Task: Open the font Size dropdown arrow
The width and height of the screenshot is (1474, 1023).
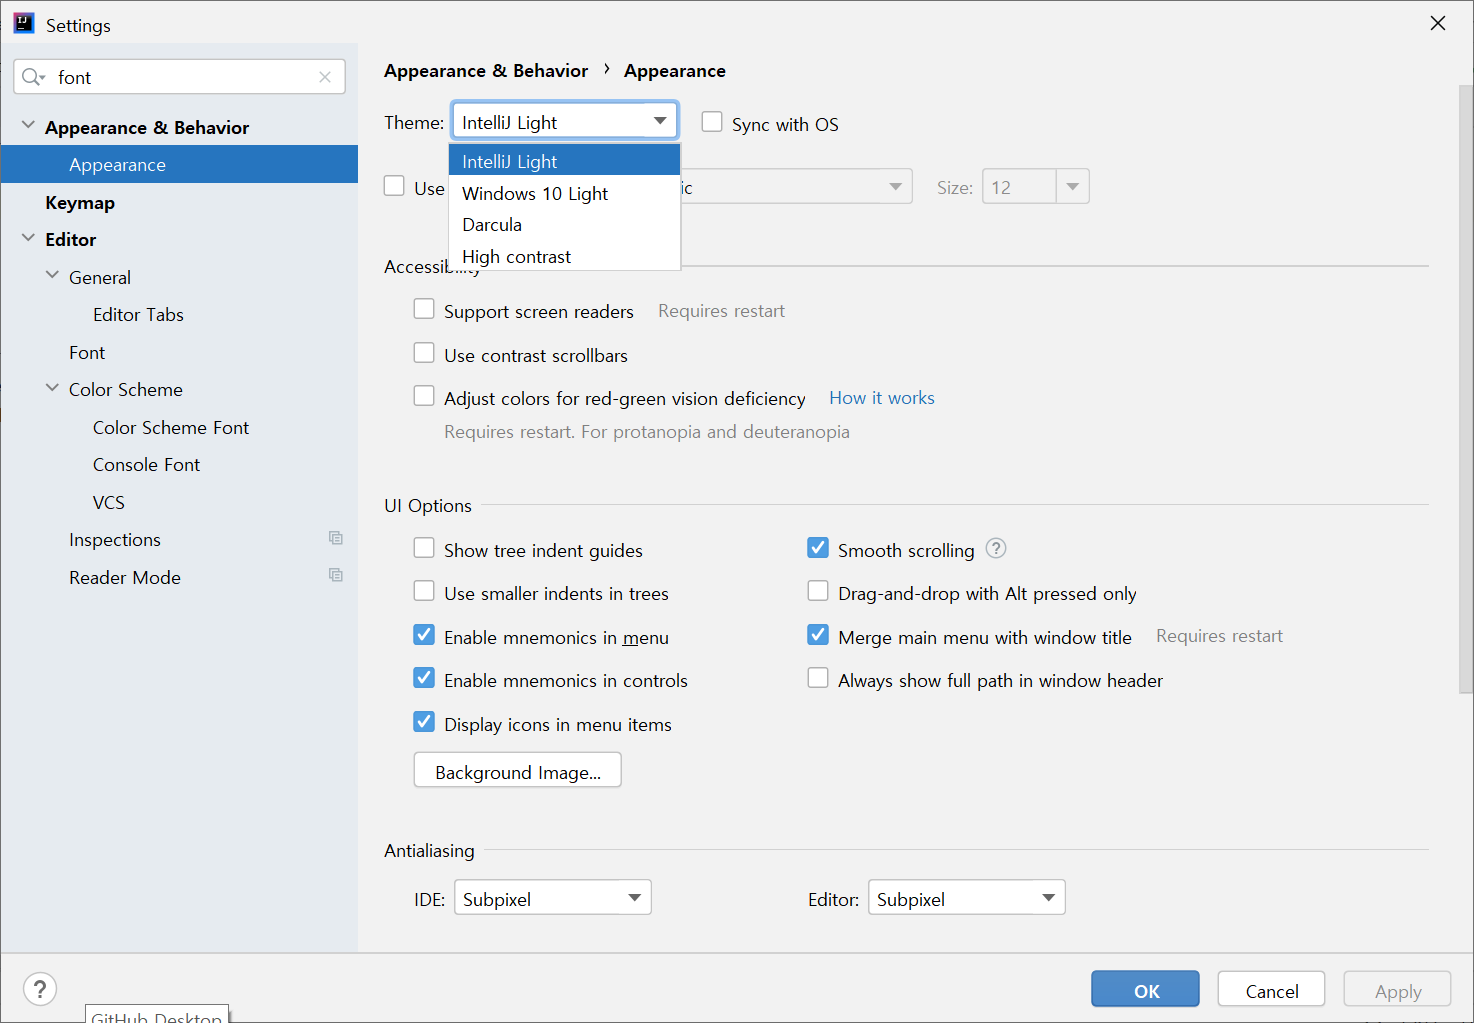Action: [x=1073, y=187]
